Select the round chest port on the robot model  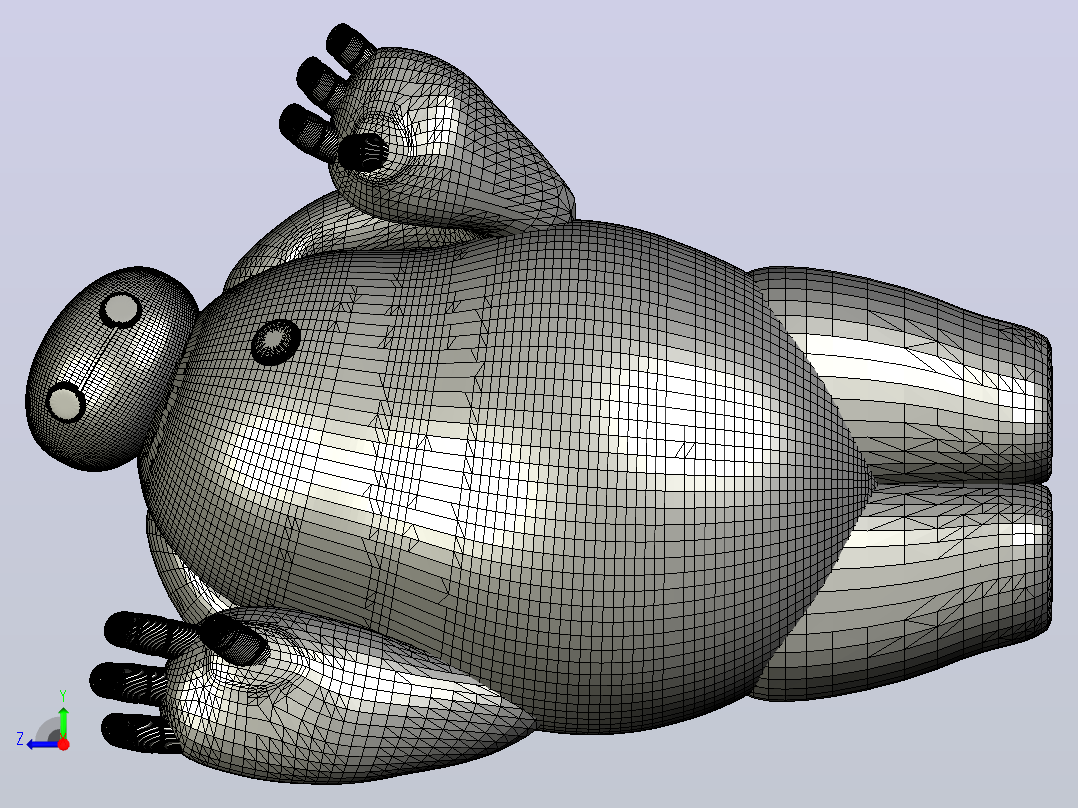276,342
